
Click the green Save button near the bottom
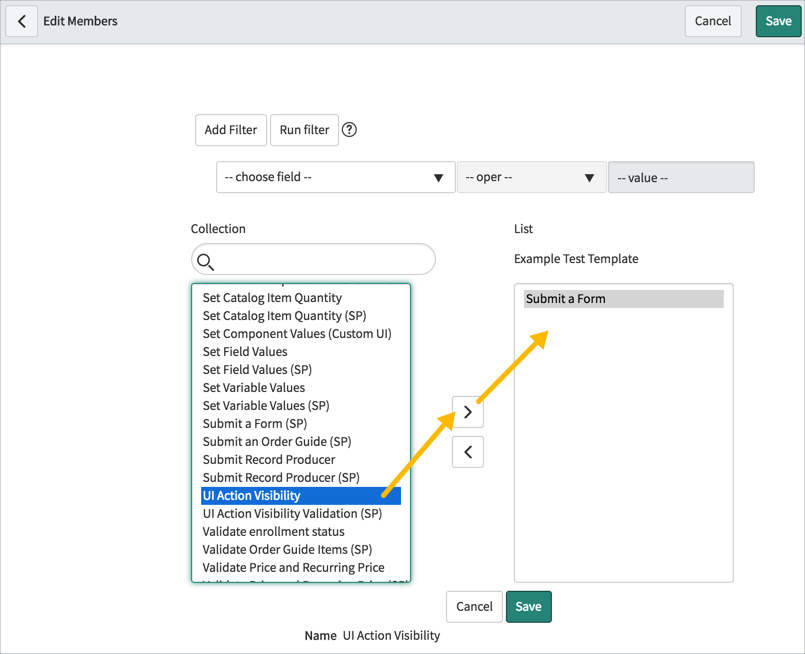point(528,606)
